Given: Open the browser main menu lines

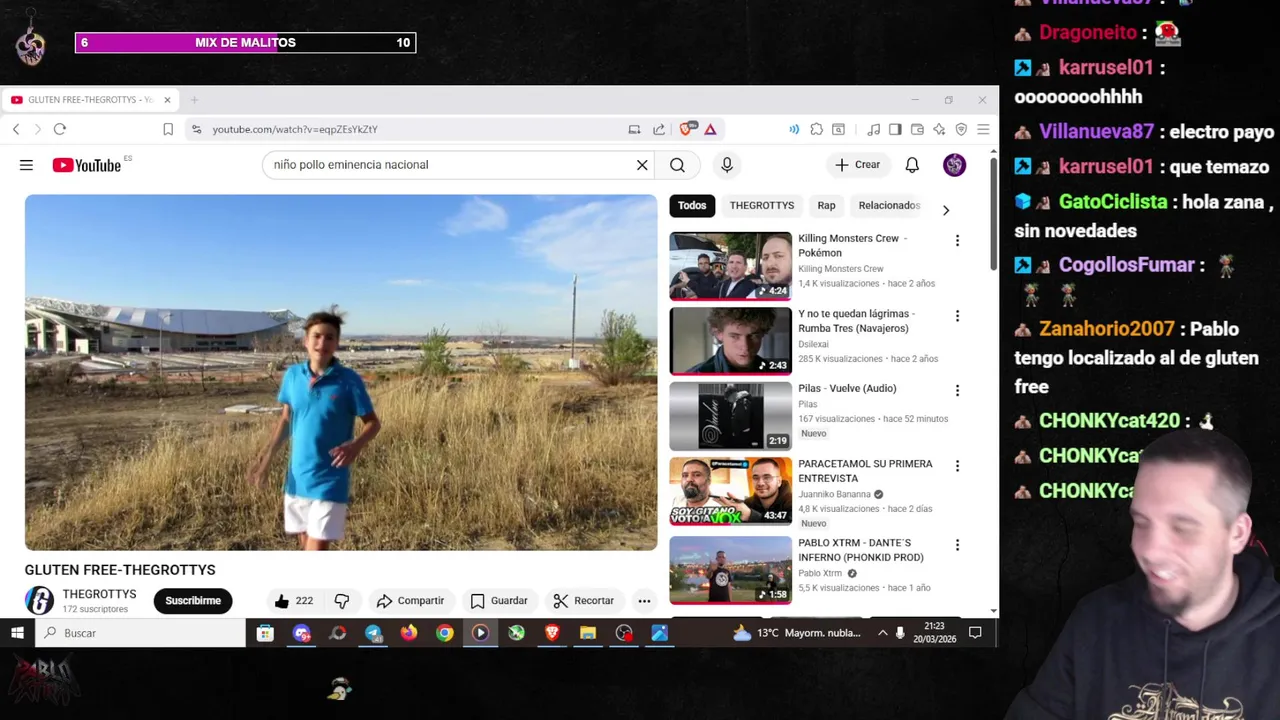Looking at the screenshot, I should click(x=983, y=129).
